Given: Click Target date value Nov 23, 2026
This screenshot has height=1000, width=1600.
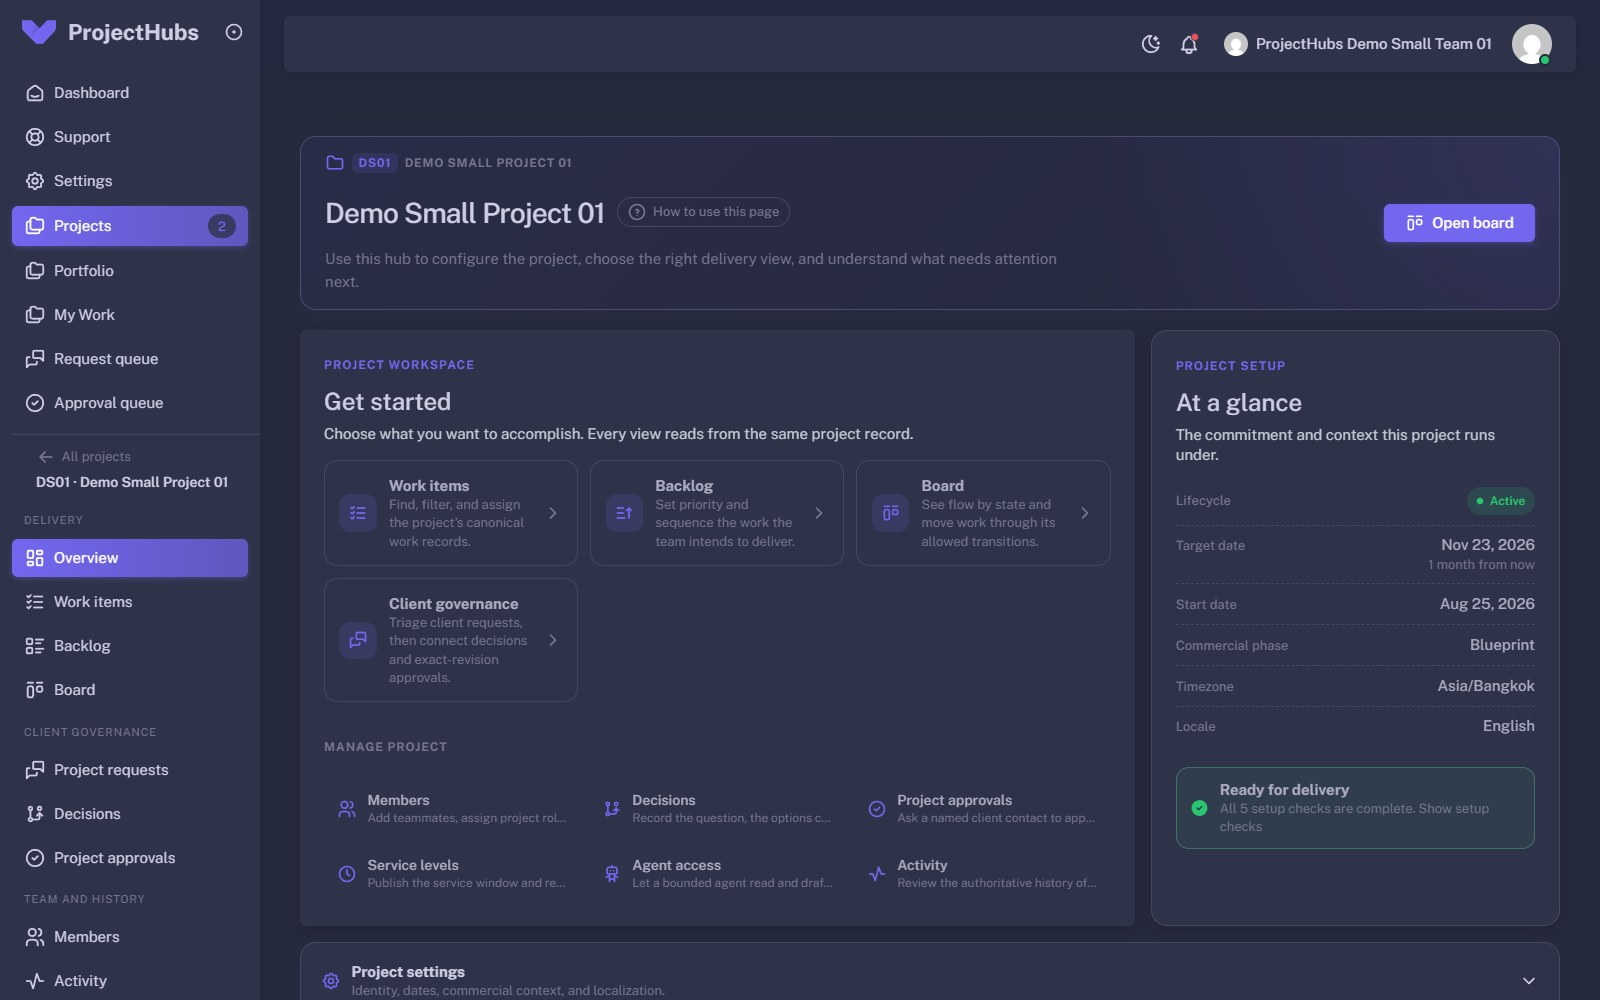Looking at the screenshot, I should [1488, 545].
